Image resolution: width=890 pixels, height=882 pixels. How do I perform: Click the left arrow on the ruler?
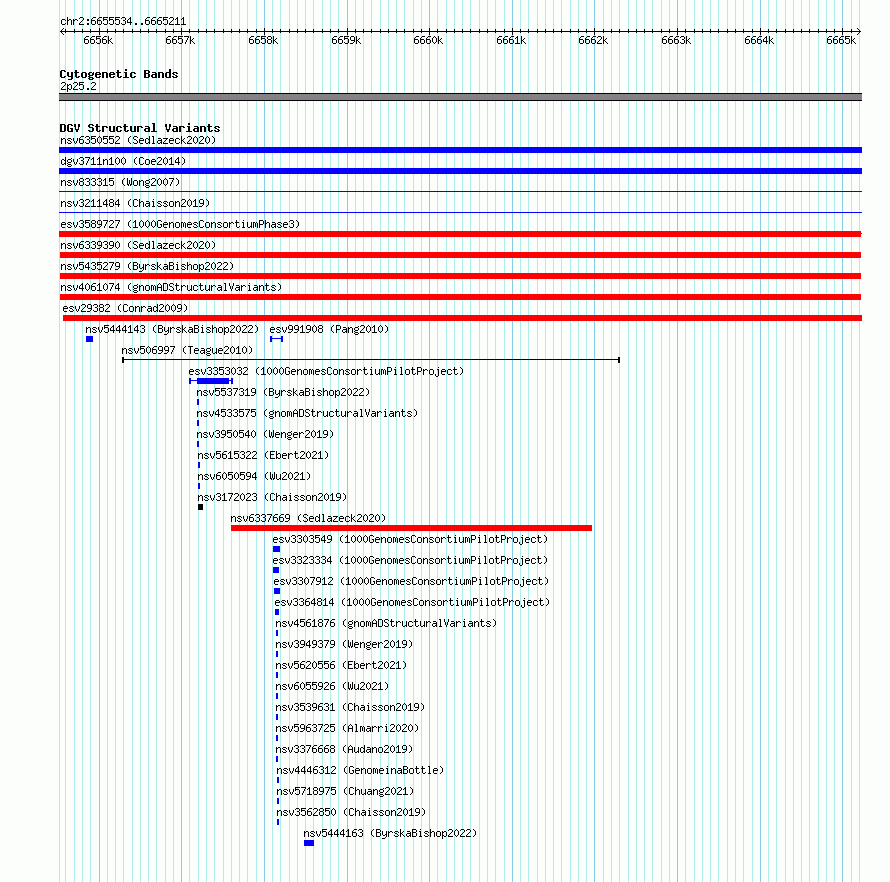point(62,31)
